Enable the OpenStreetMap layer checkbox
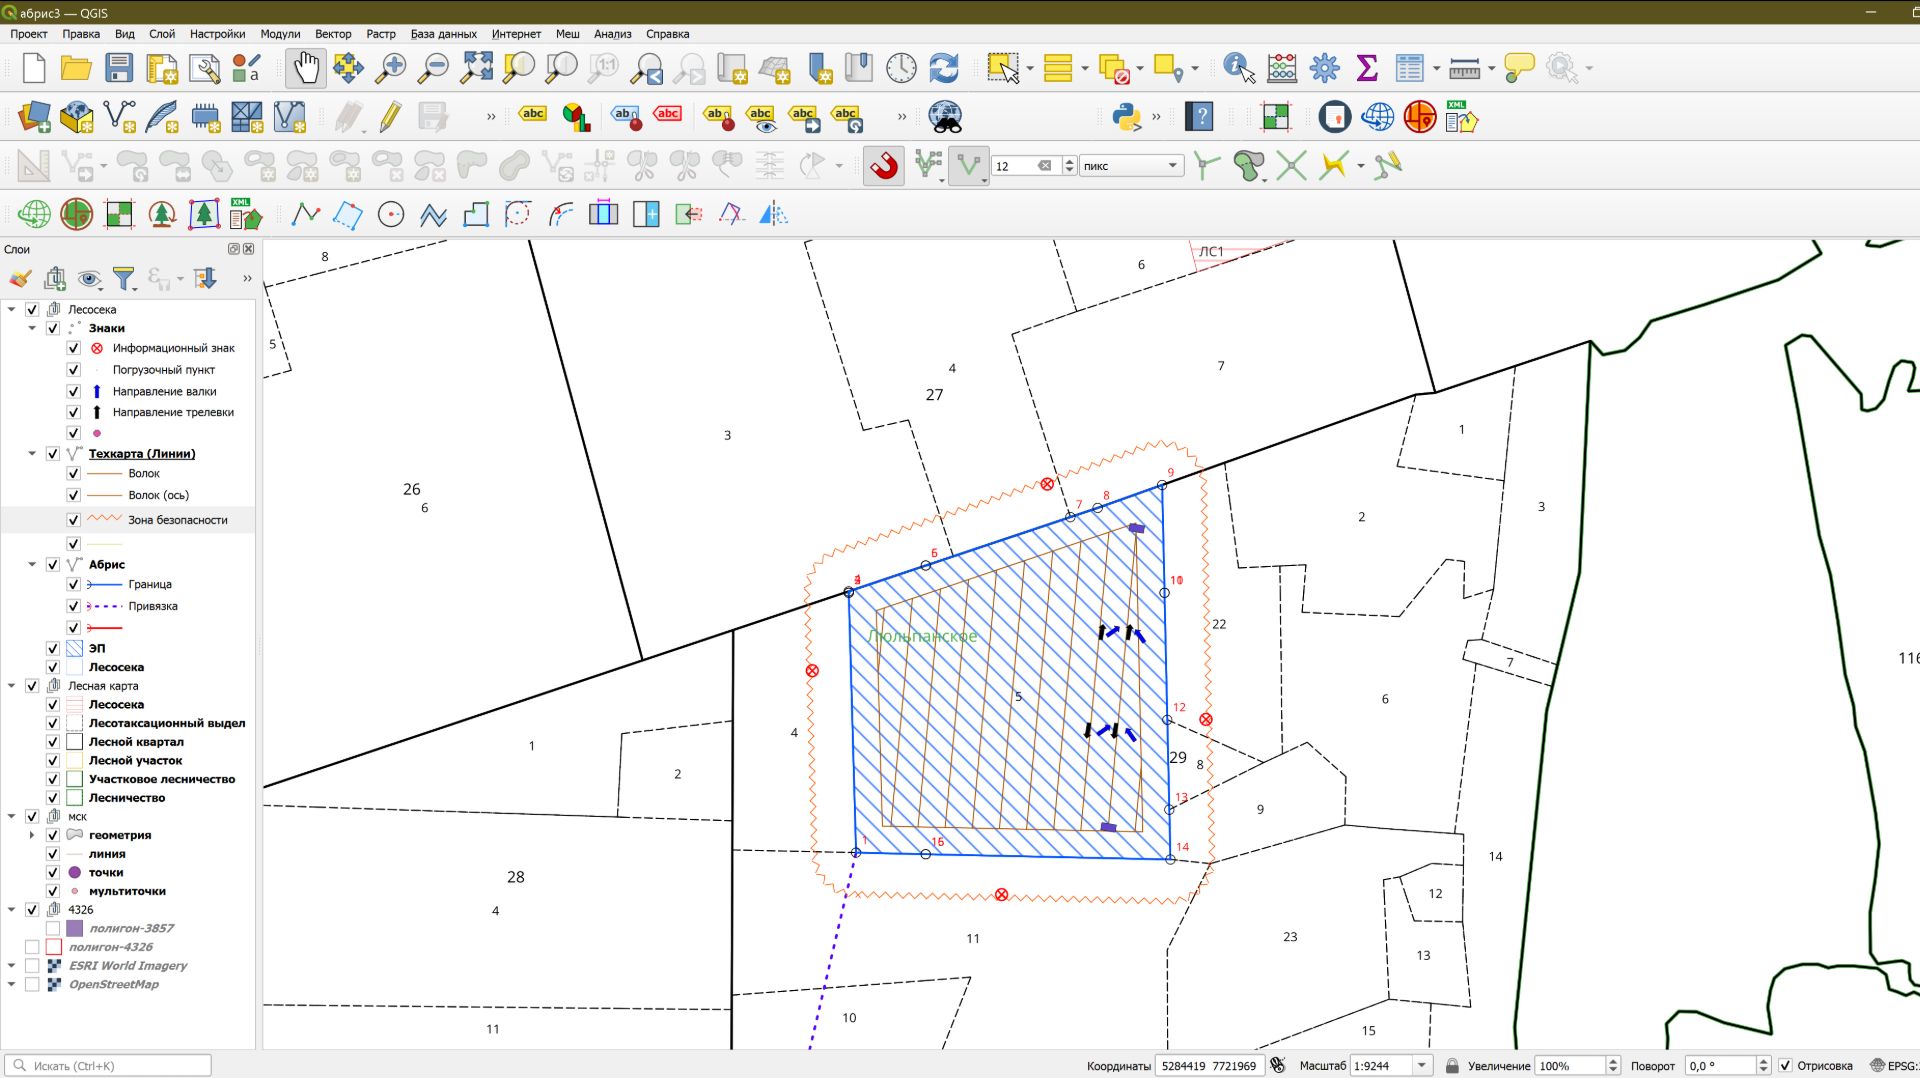The image size is (1920, 1078). pos(32,984)
